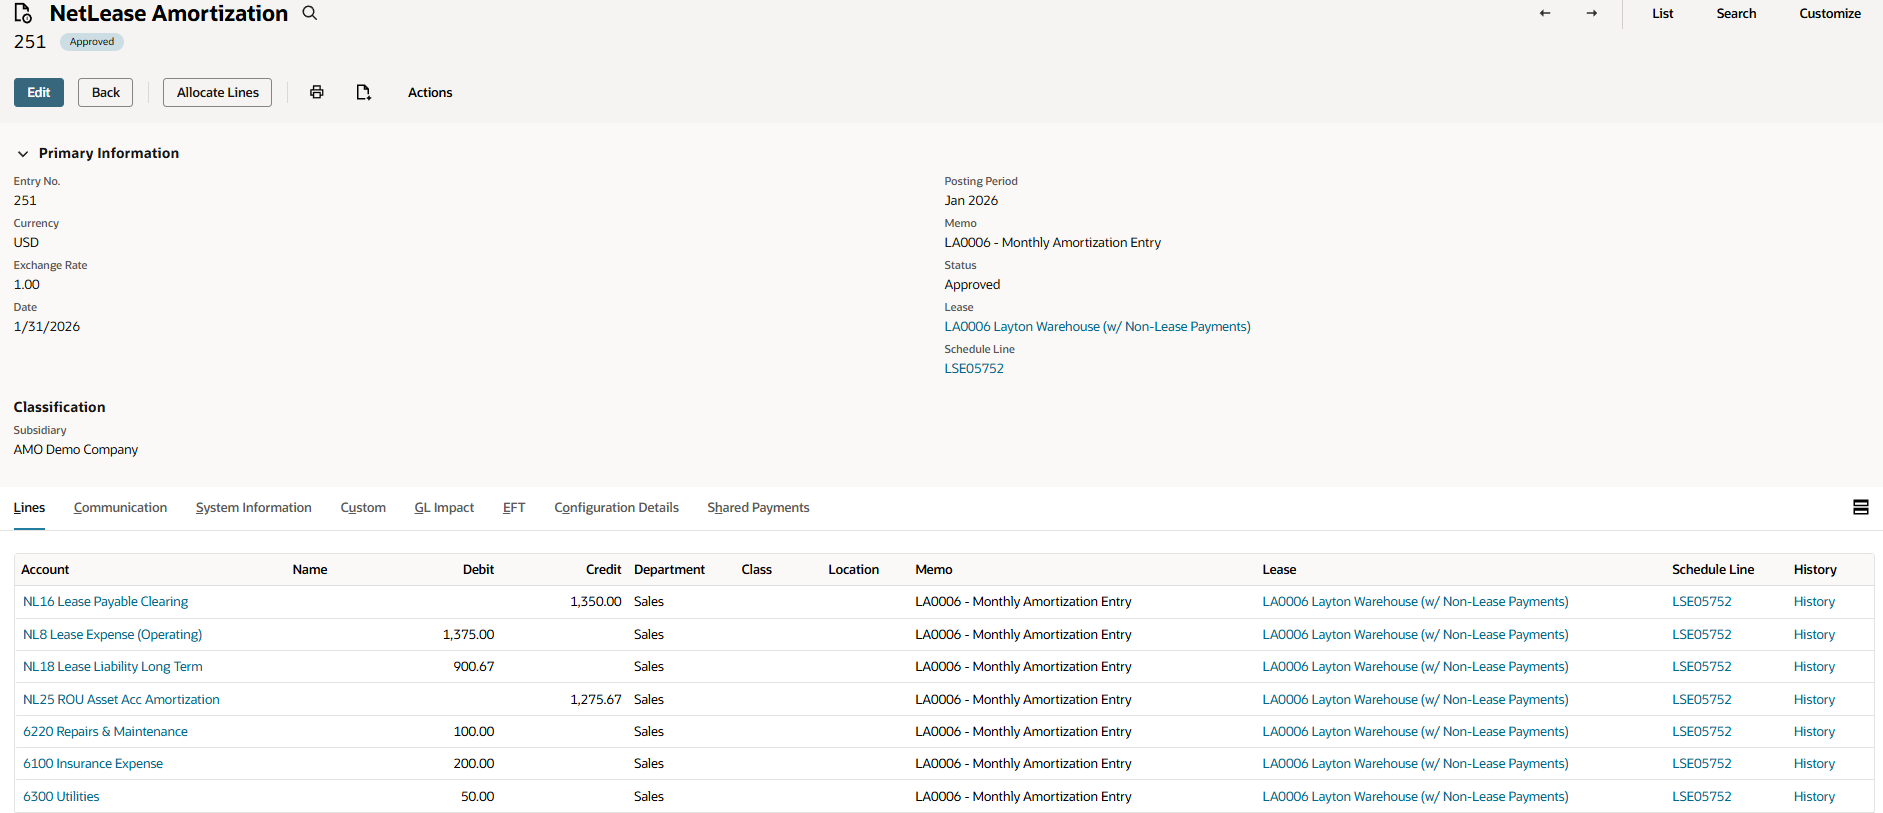Image resolution: width=1883 pixels, height=813 pixels.
Task: Click the print icon
Action: pyautogui.click(x=317, y=92)
